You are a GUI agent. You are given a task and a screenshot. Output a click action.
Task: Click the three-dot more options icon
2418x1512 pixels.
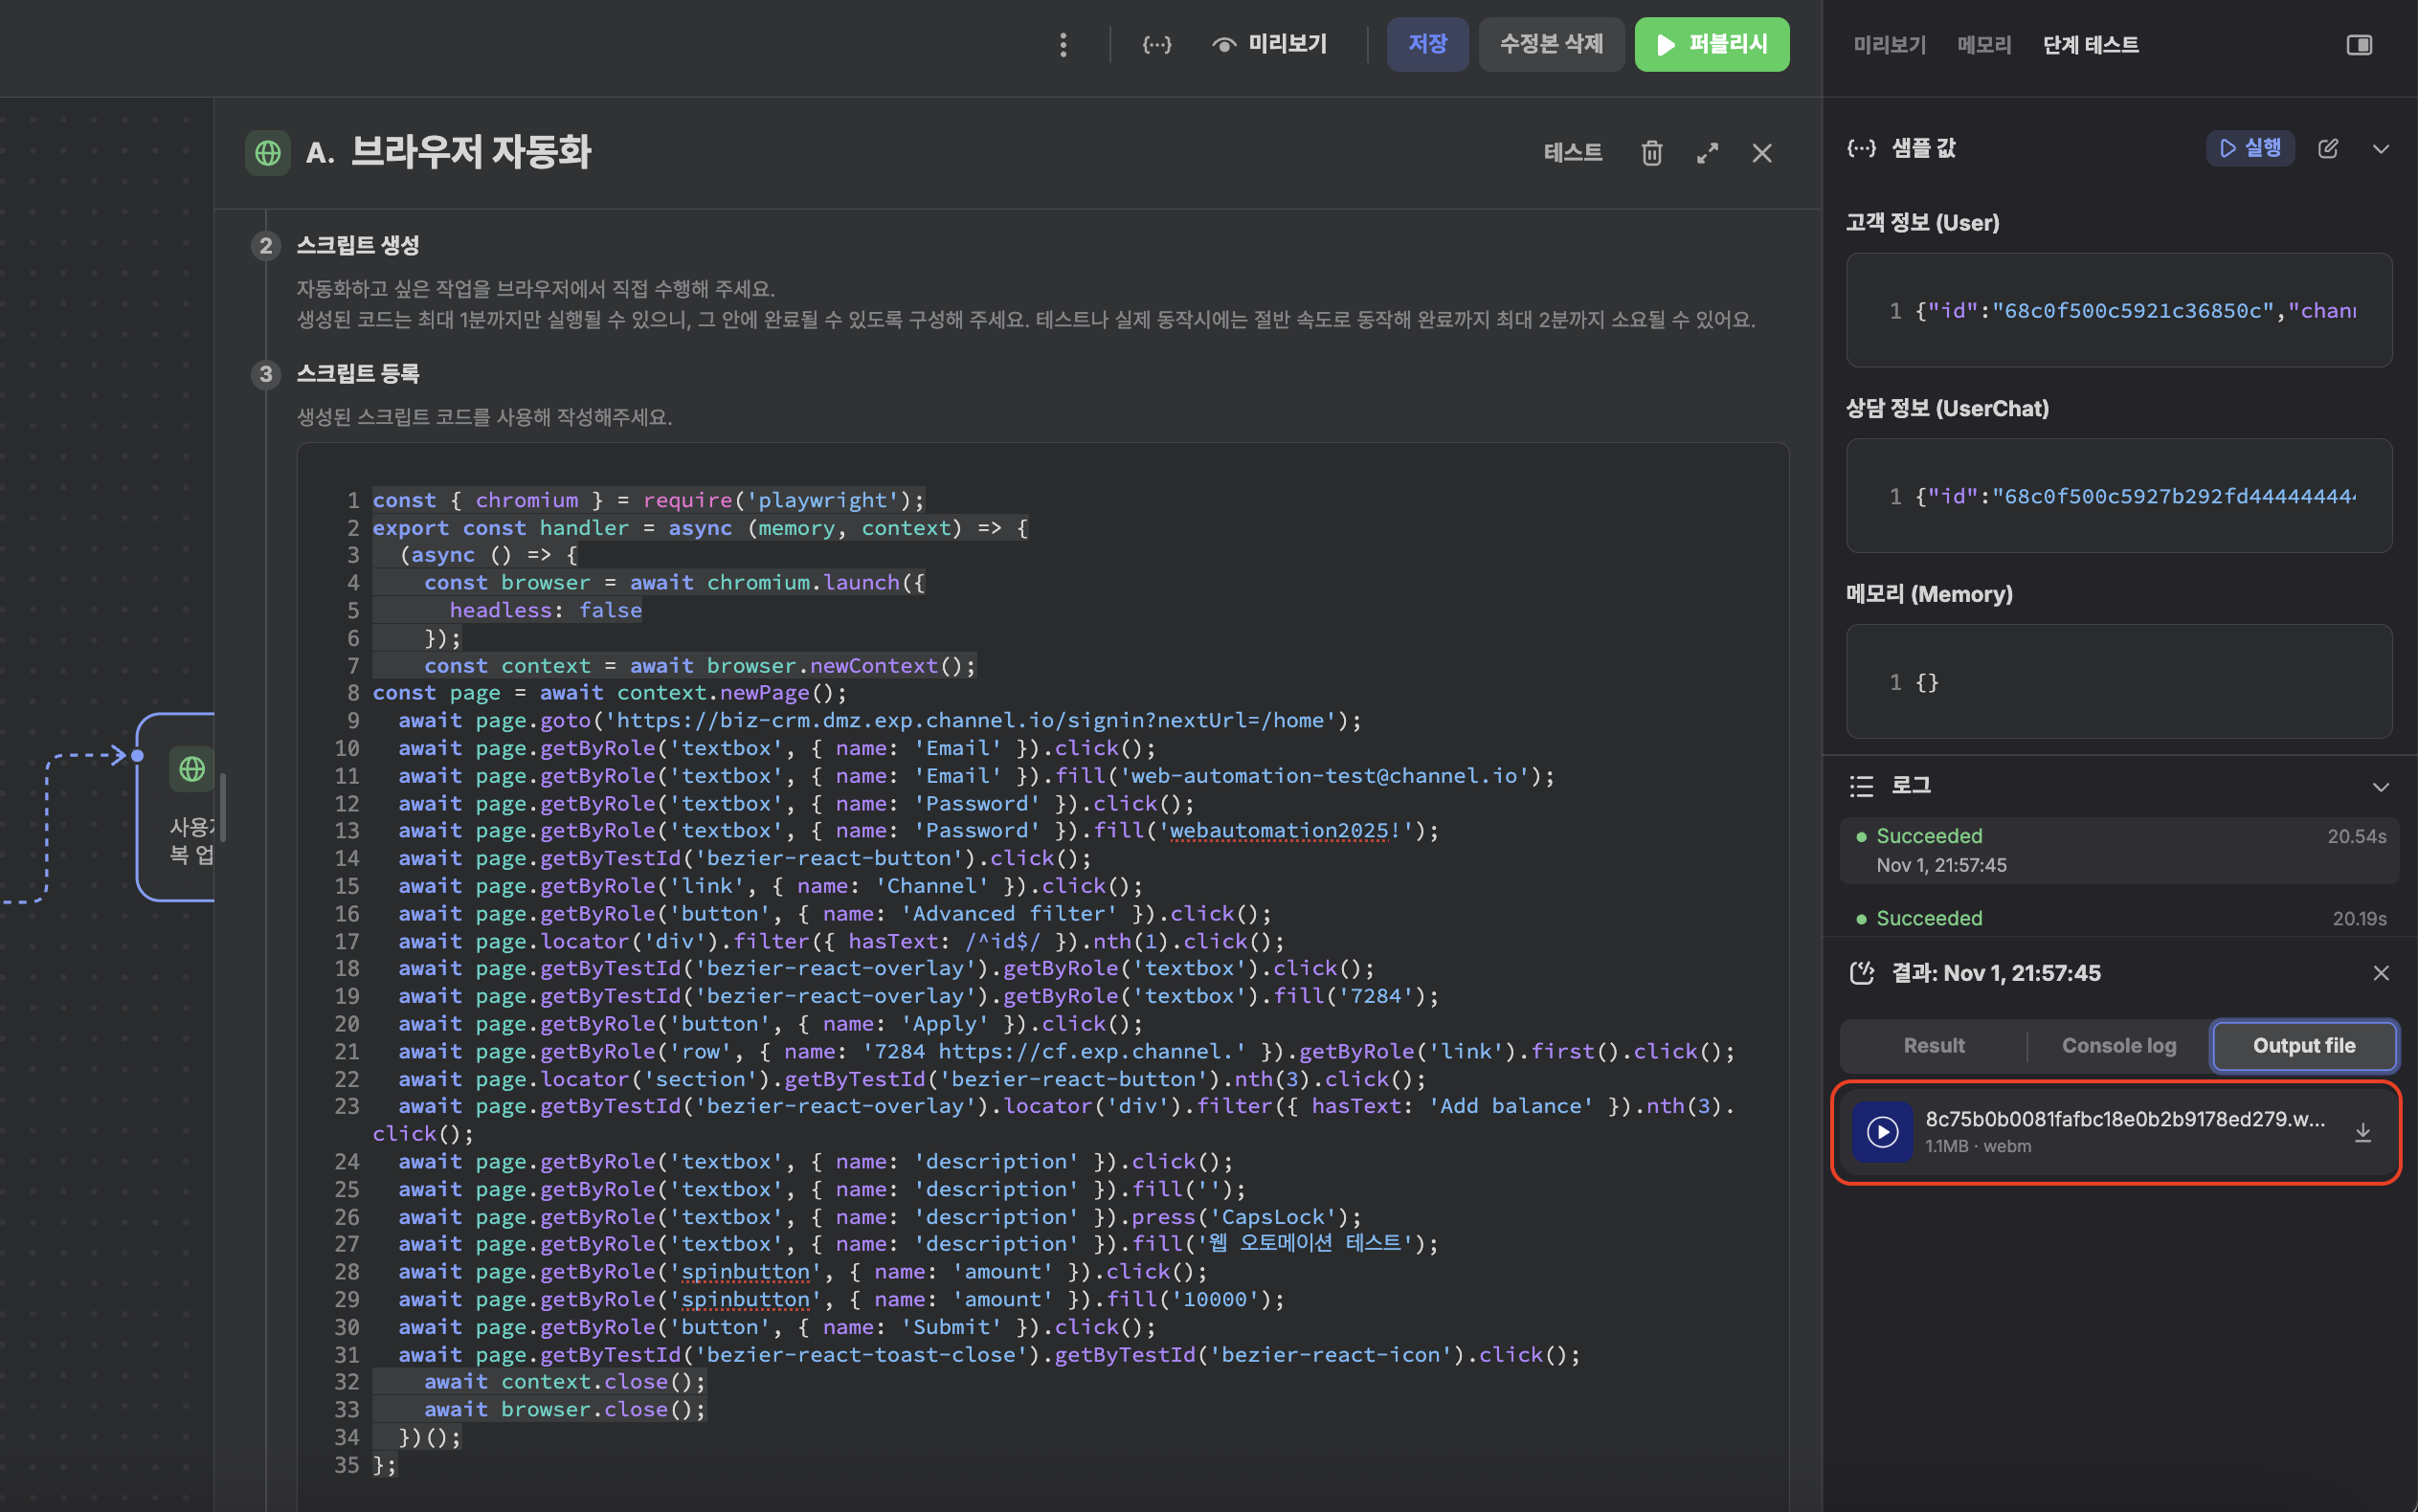(1063, 45)
